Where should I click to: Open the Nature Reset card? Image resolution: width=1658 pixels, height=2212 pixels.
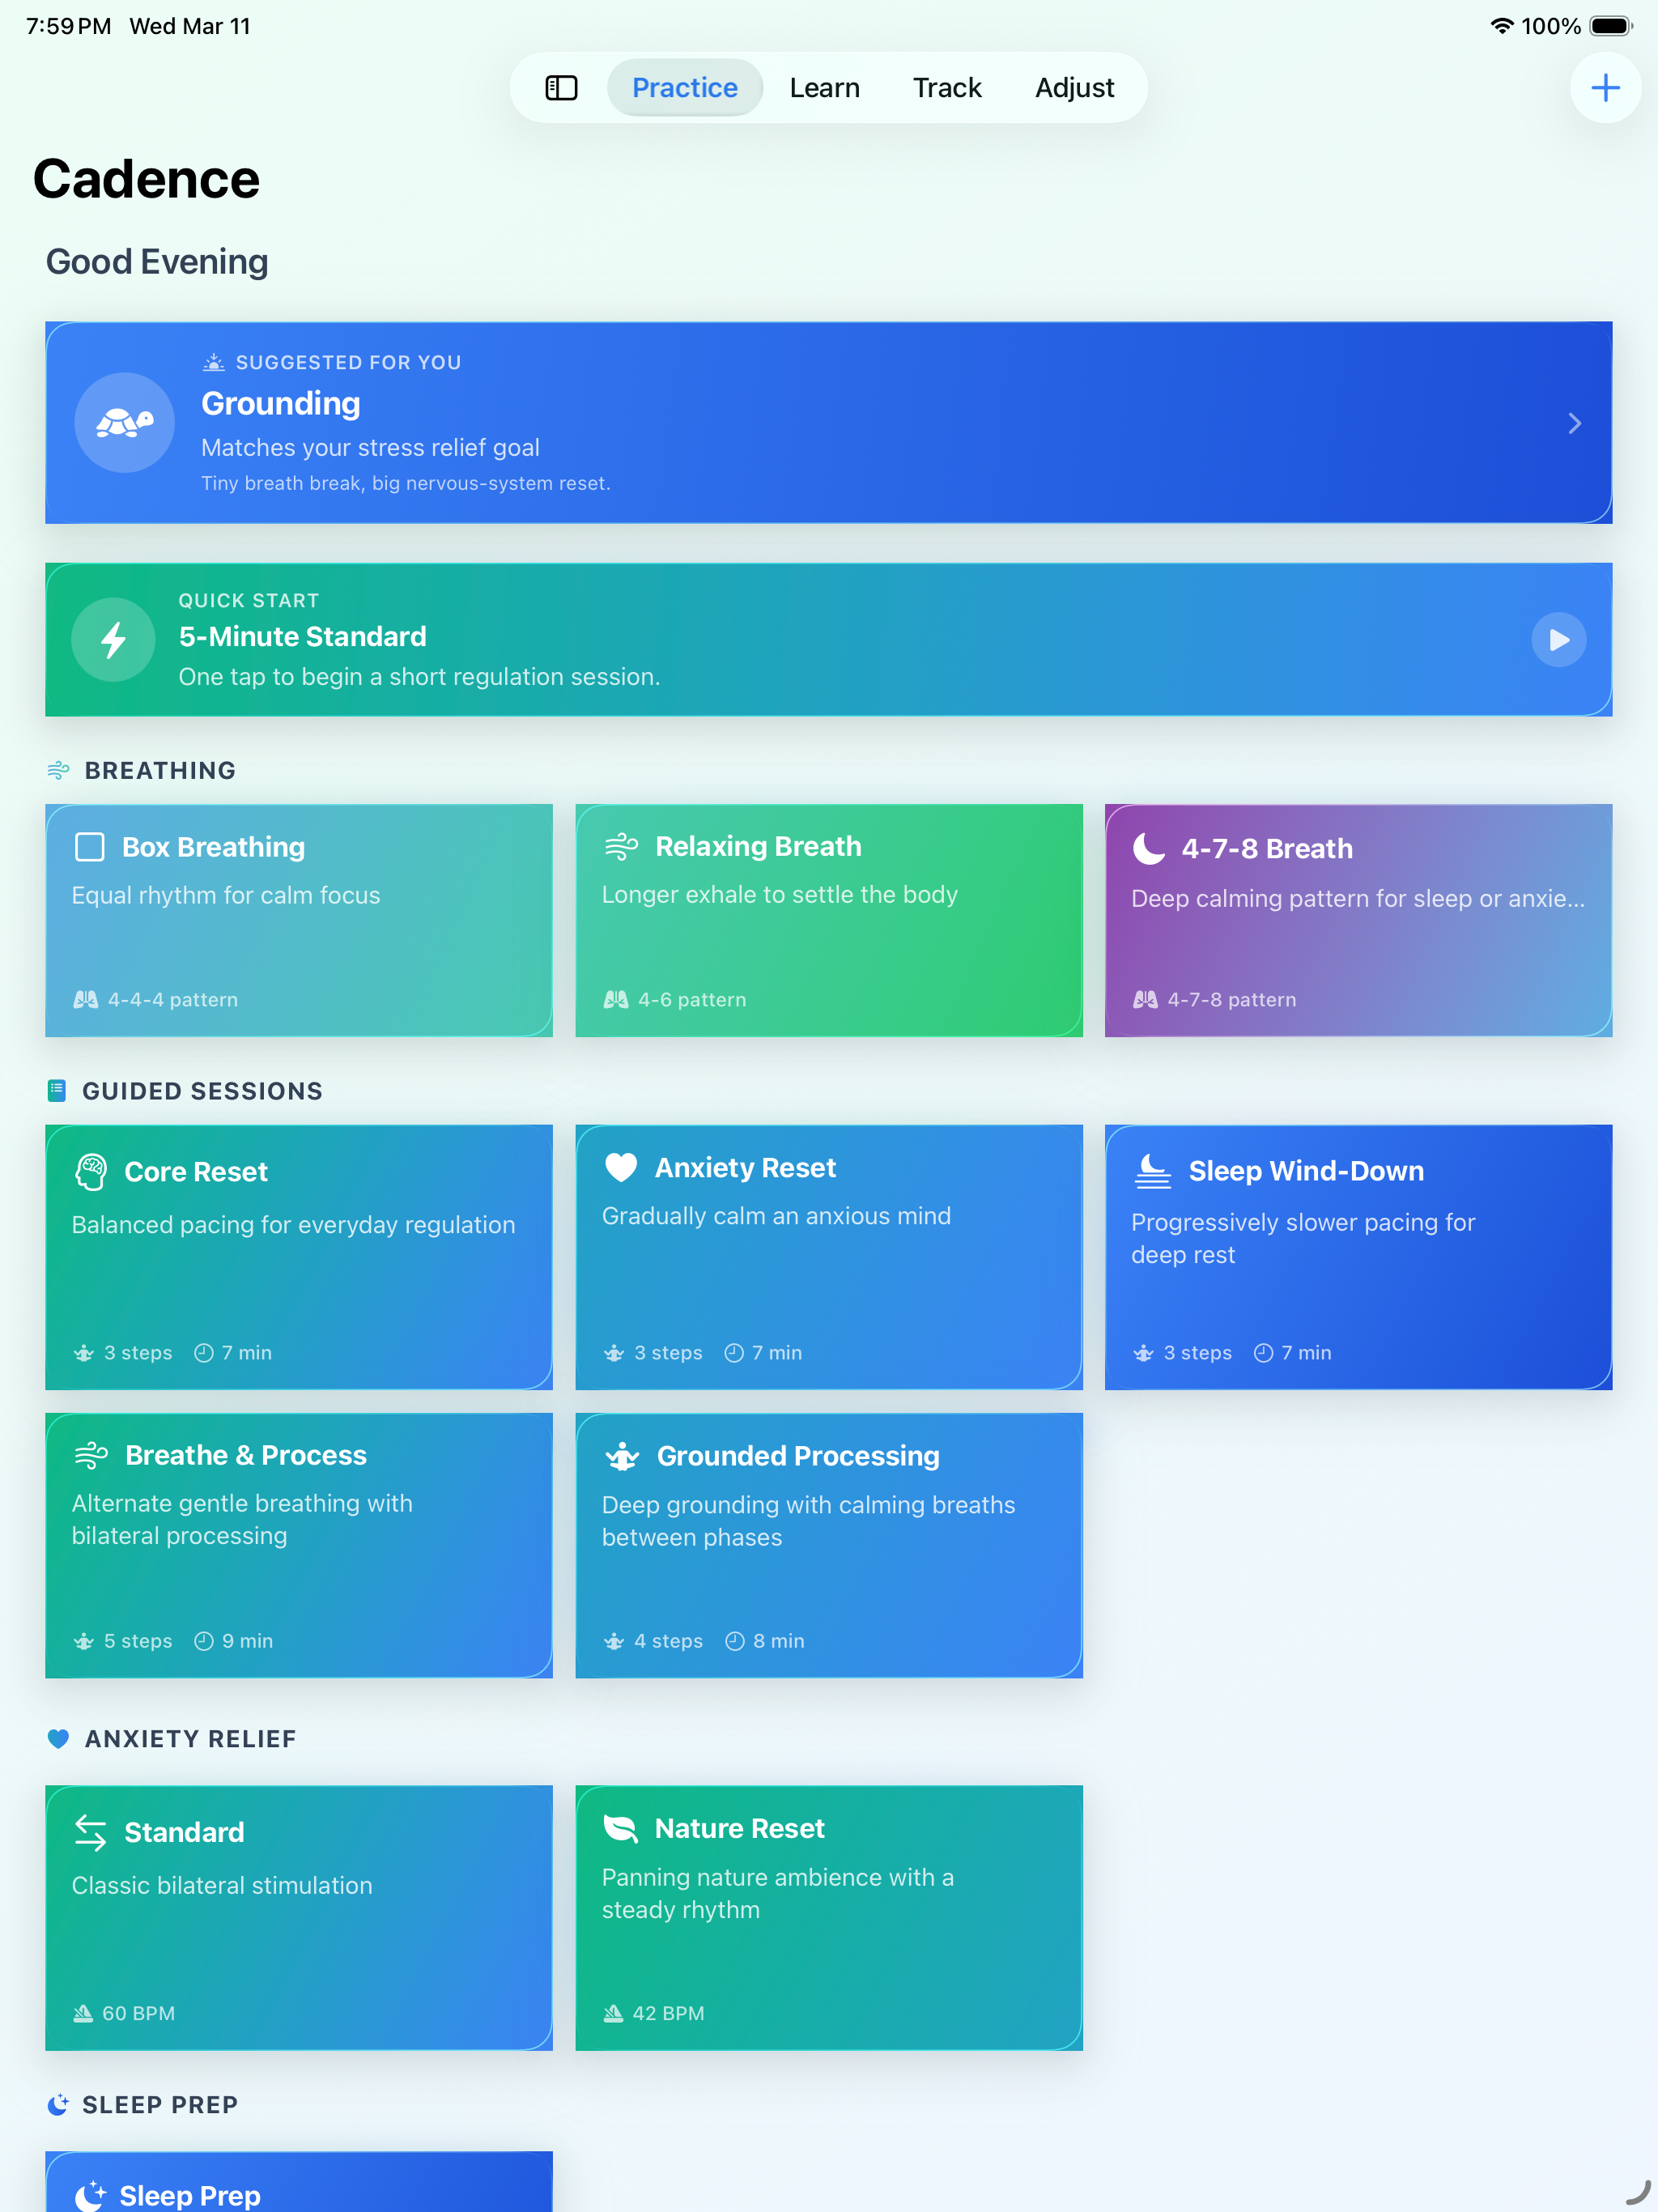click(829, 1918)
